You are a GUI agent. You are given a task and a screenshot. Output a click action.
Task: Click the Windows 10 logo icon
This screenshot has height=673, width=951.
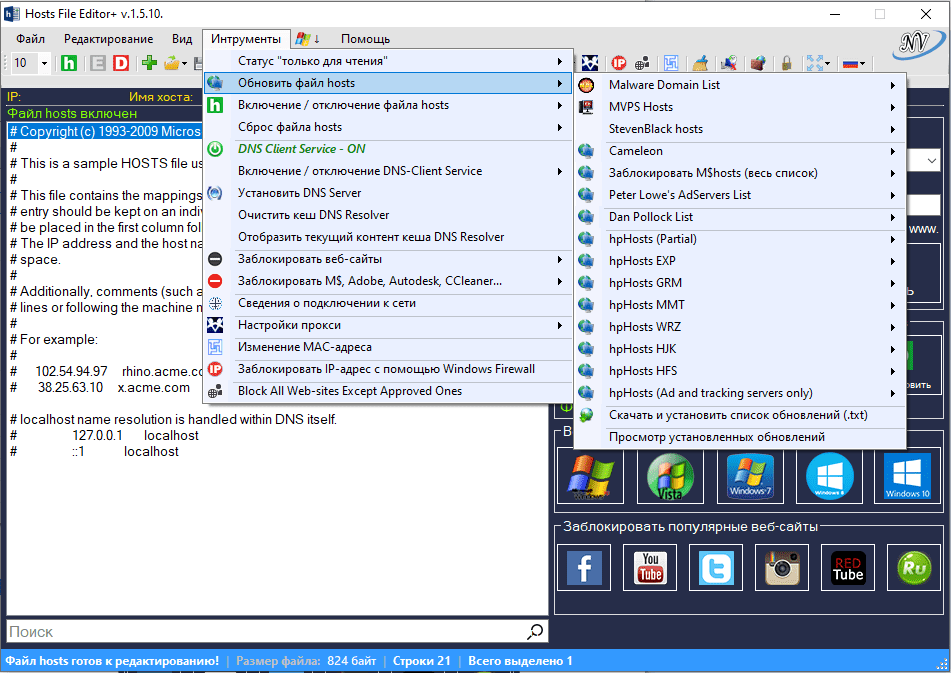(x=907, y=478)
